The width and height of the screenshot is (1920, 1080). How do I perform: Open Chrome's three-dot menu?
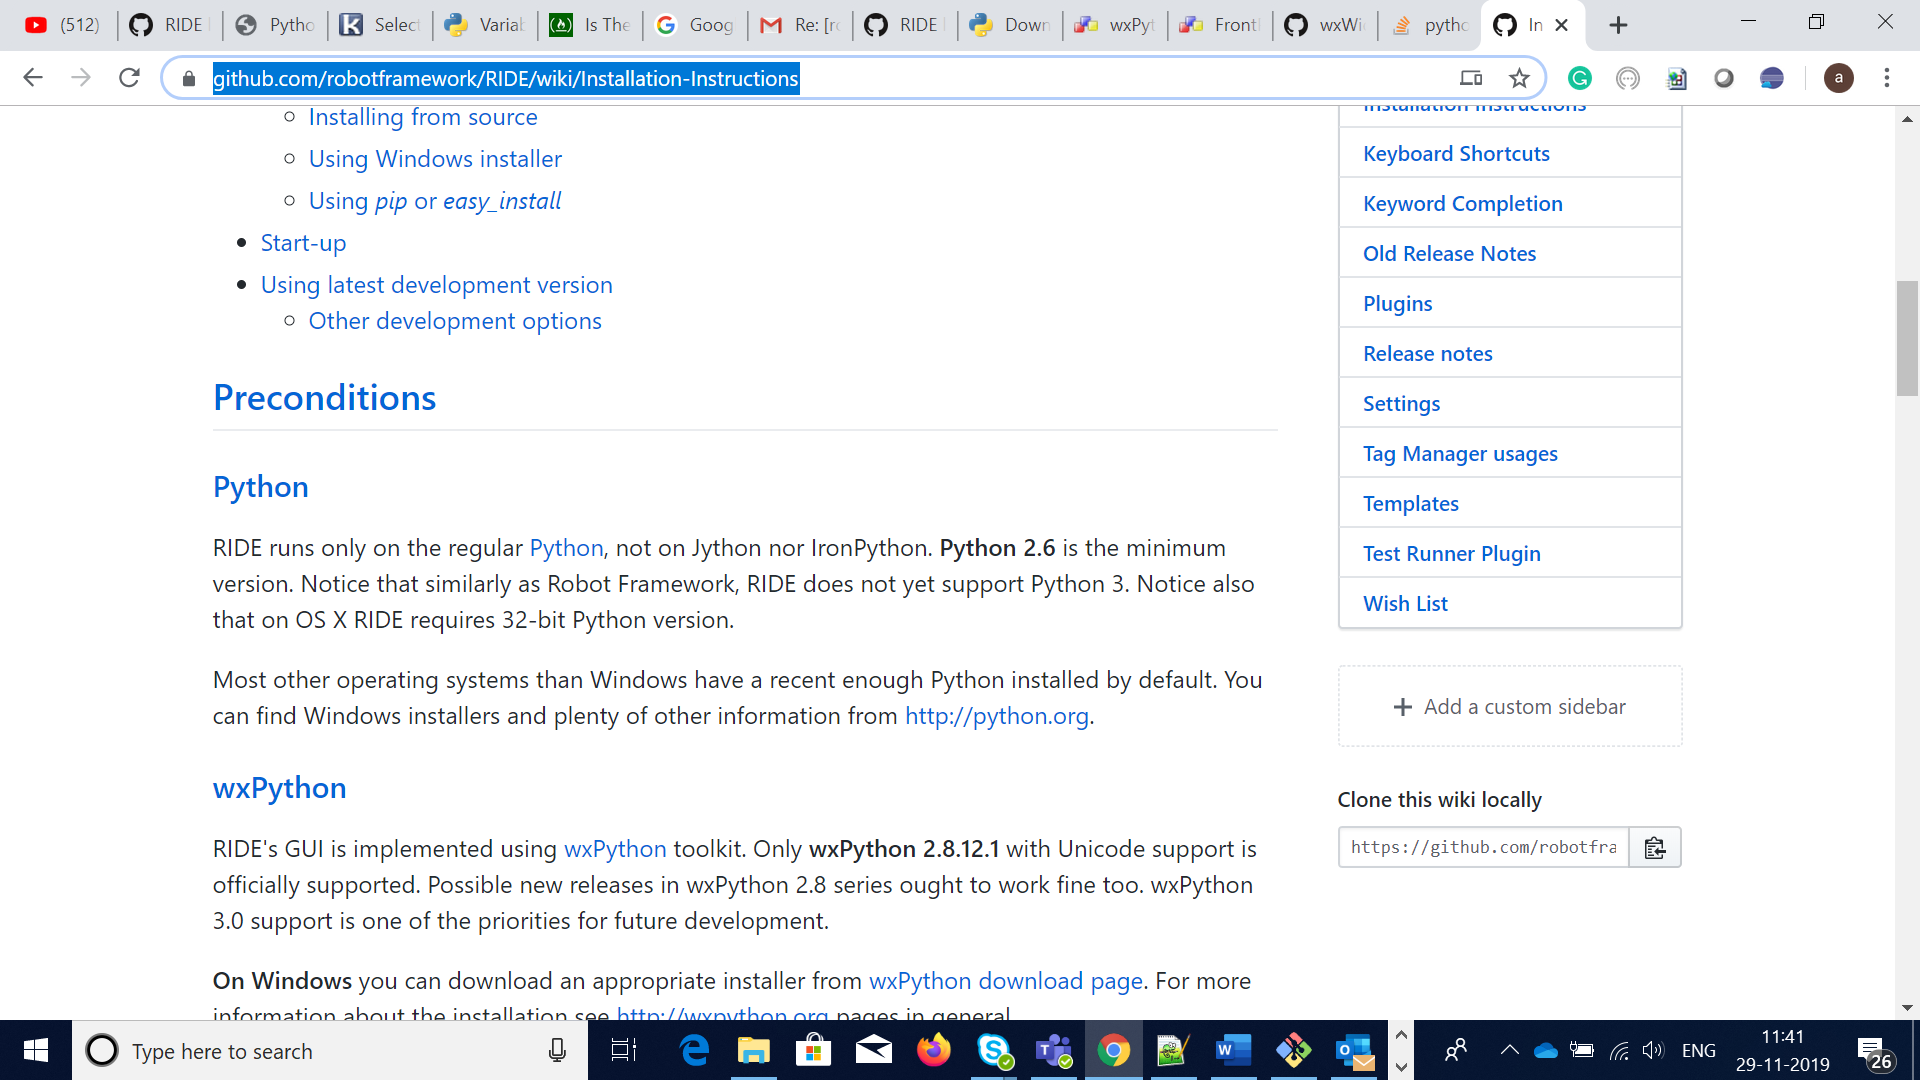pyautogui.click(x=1887, y=78)
